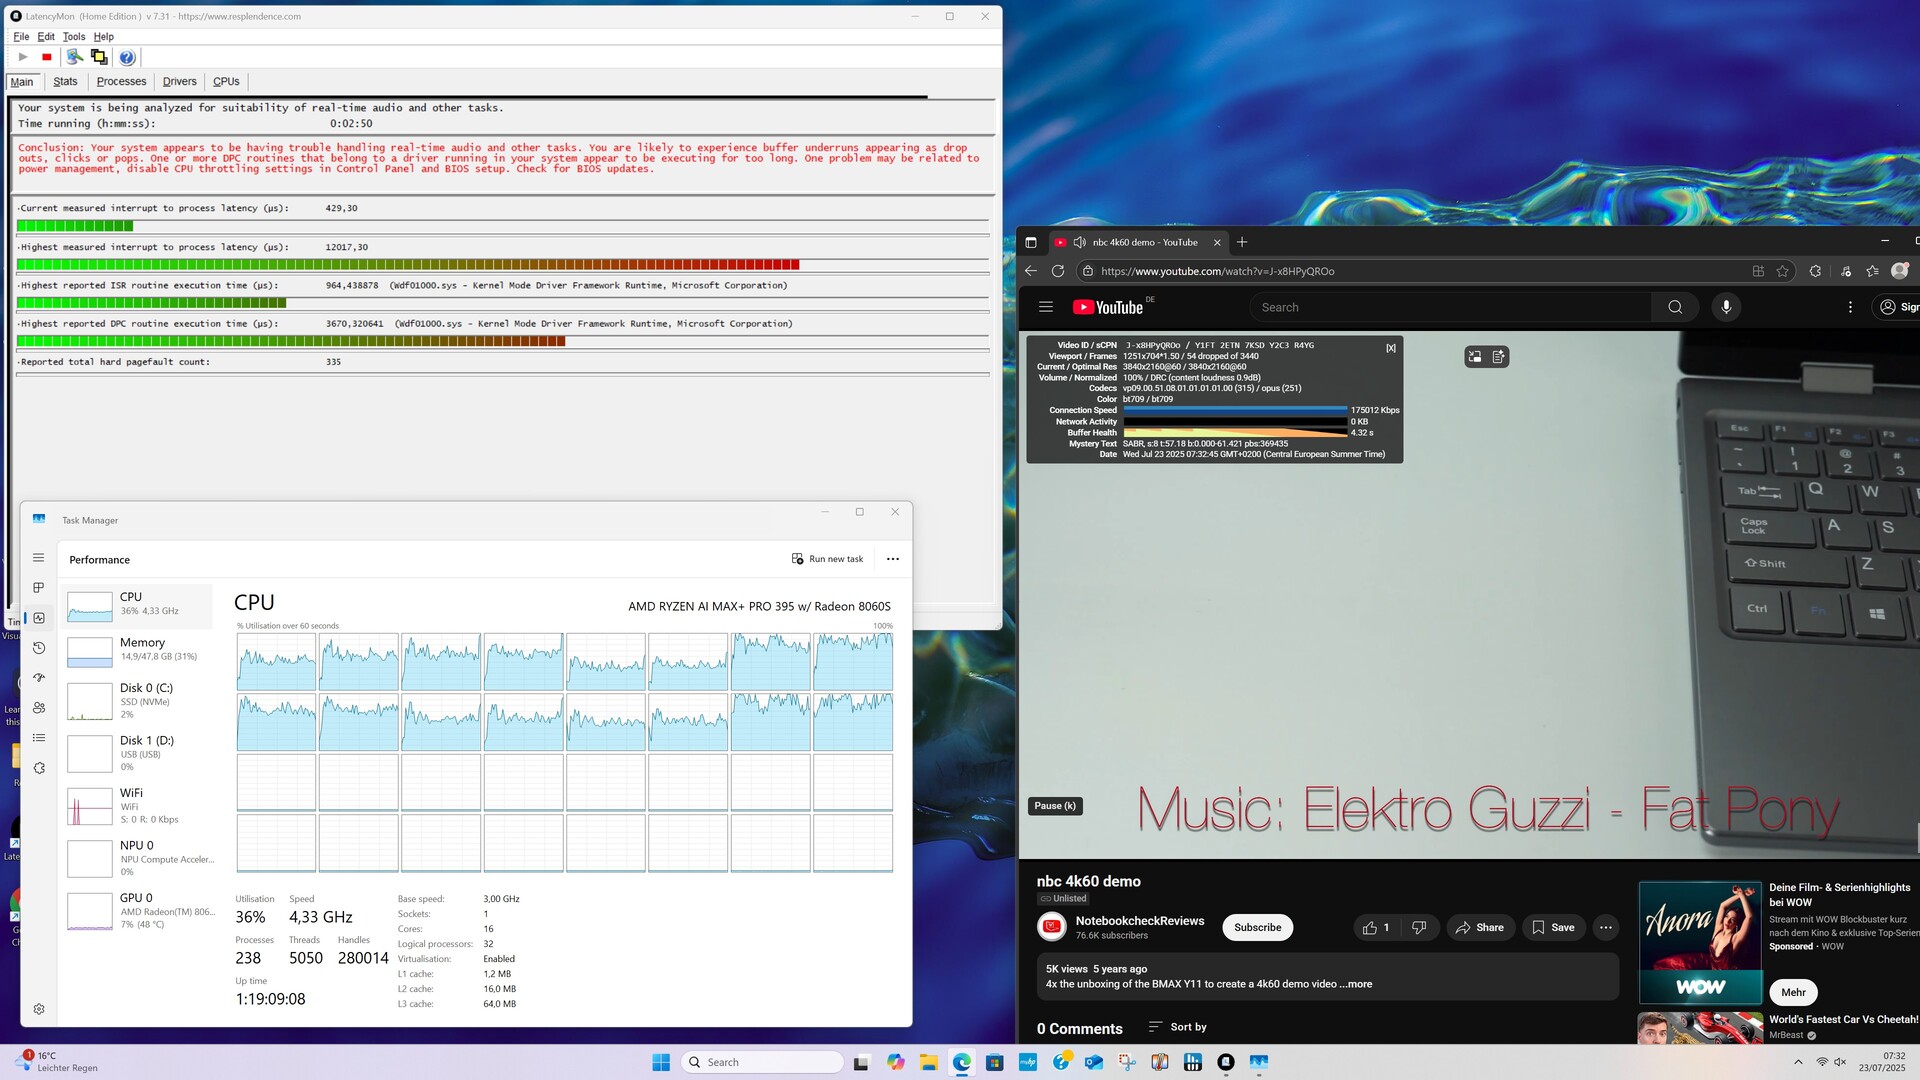Close the stats for nerds overlay
The image size is (1920, 1080).
tap(1390, 348)
